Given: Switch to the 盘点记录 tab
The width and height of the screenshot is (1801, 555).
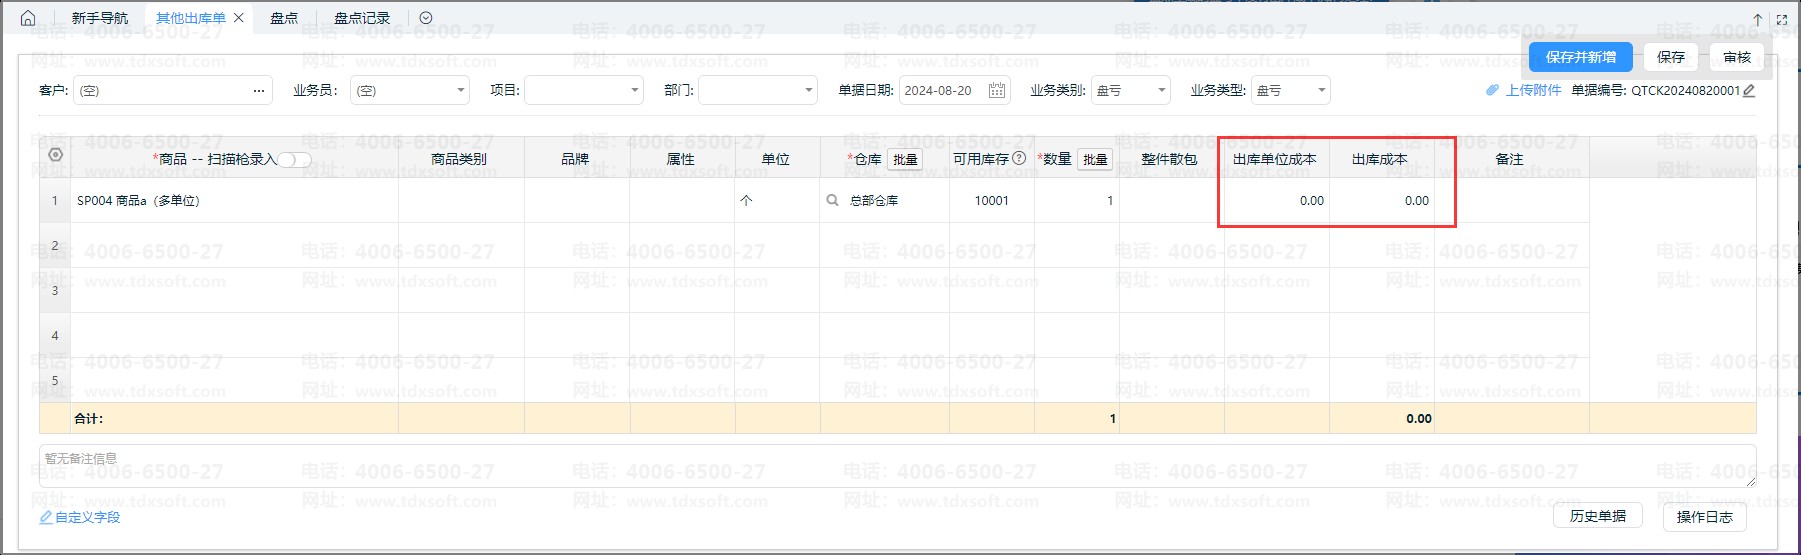Looking at the screenshot, I should pyautogui.click(x=362, y=18).
